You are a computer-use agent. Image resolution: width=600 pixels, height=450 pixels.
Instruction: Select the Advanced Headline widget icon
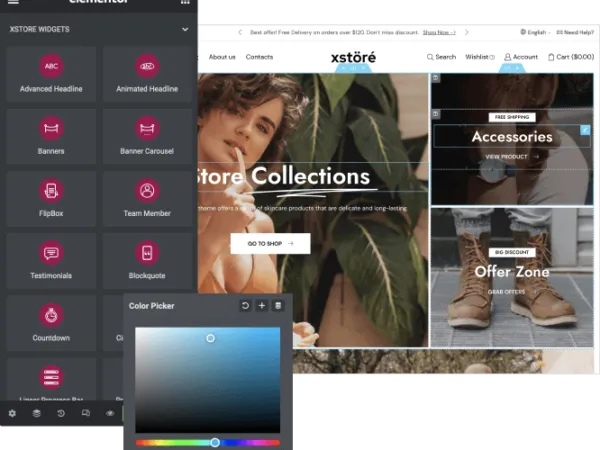pyautogui.click(x=51, y=66)
